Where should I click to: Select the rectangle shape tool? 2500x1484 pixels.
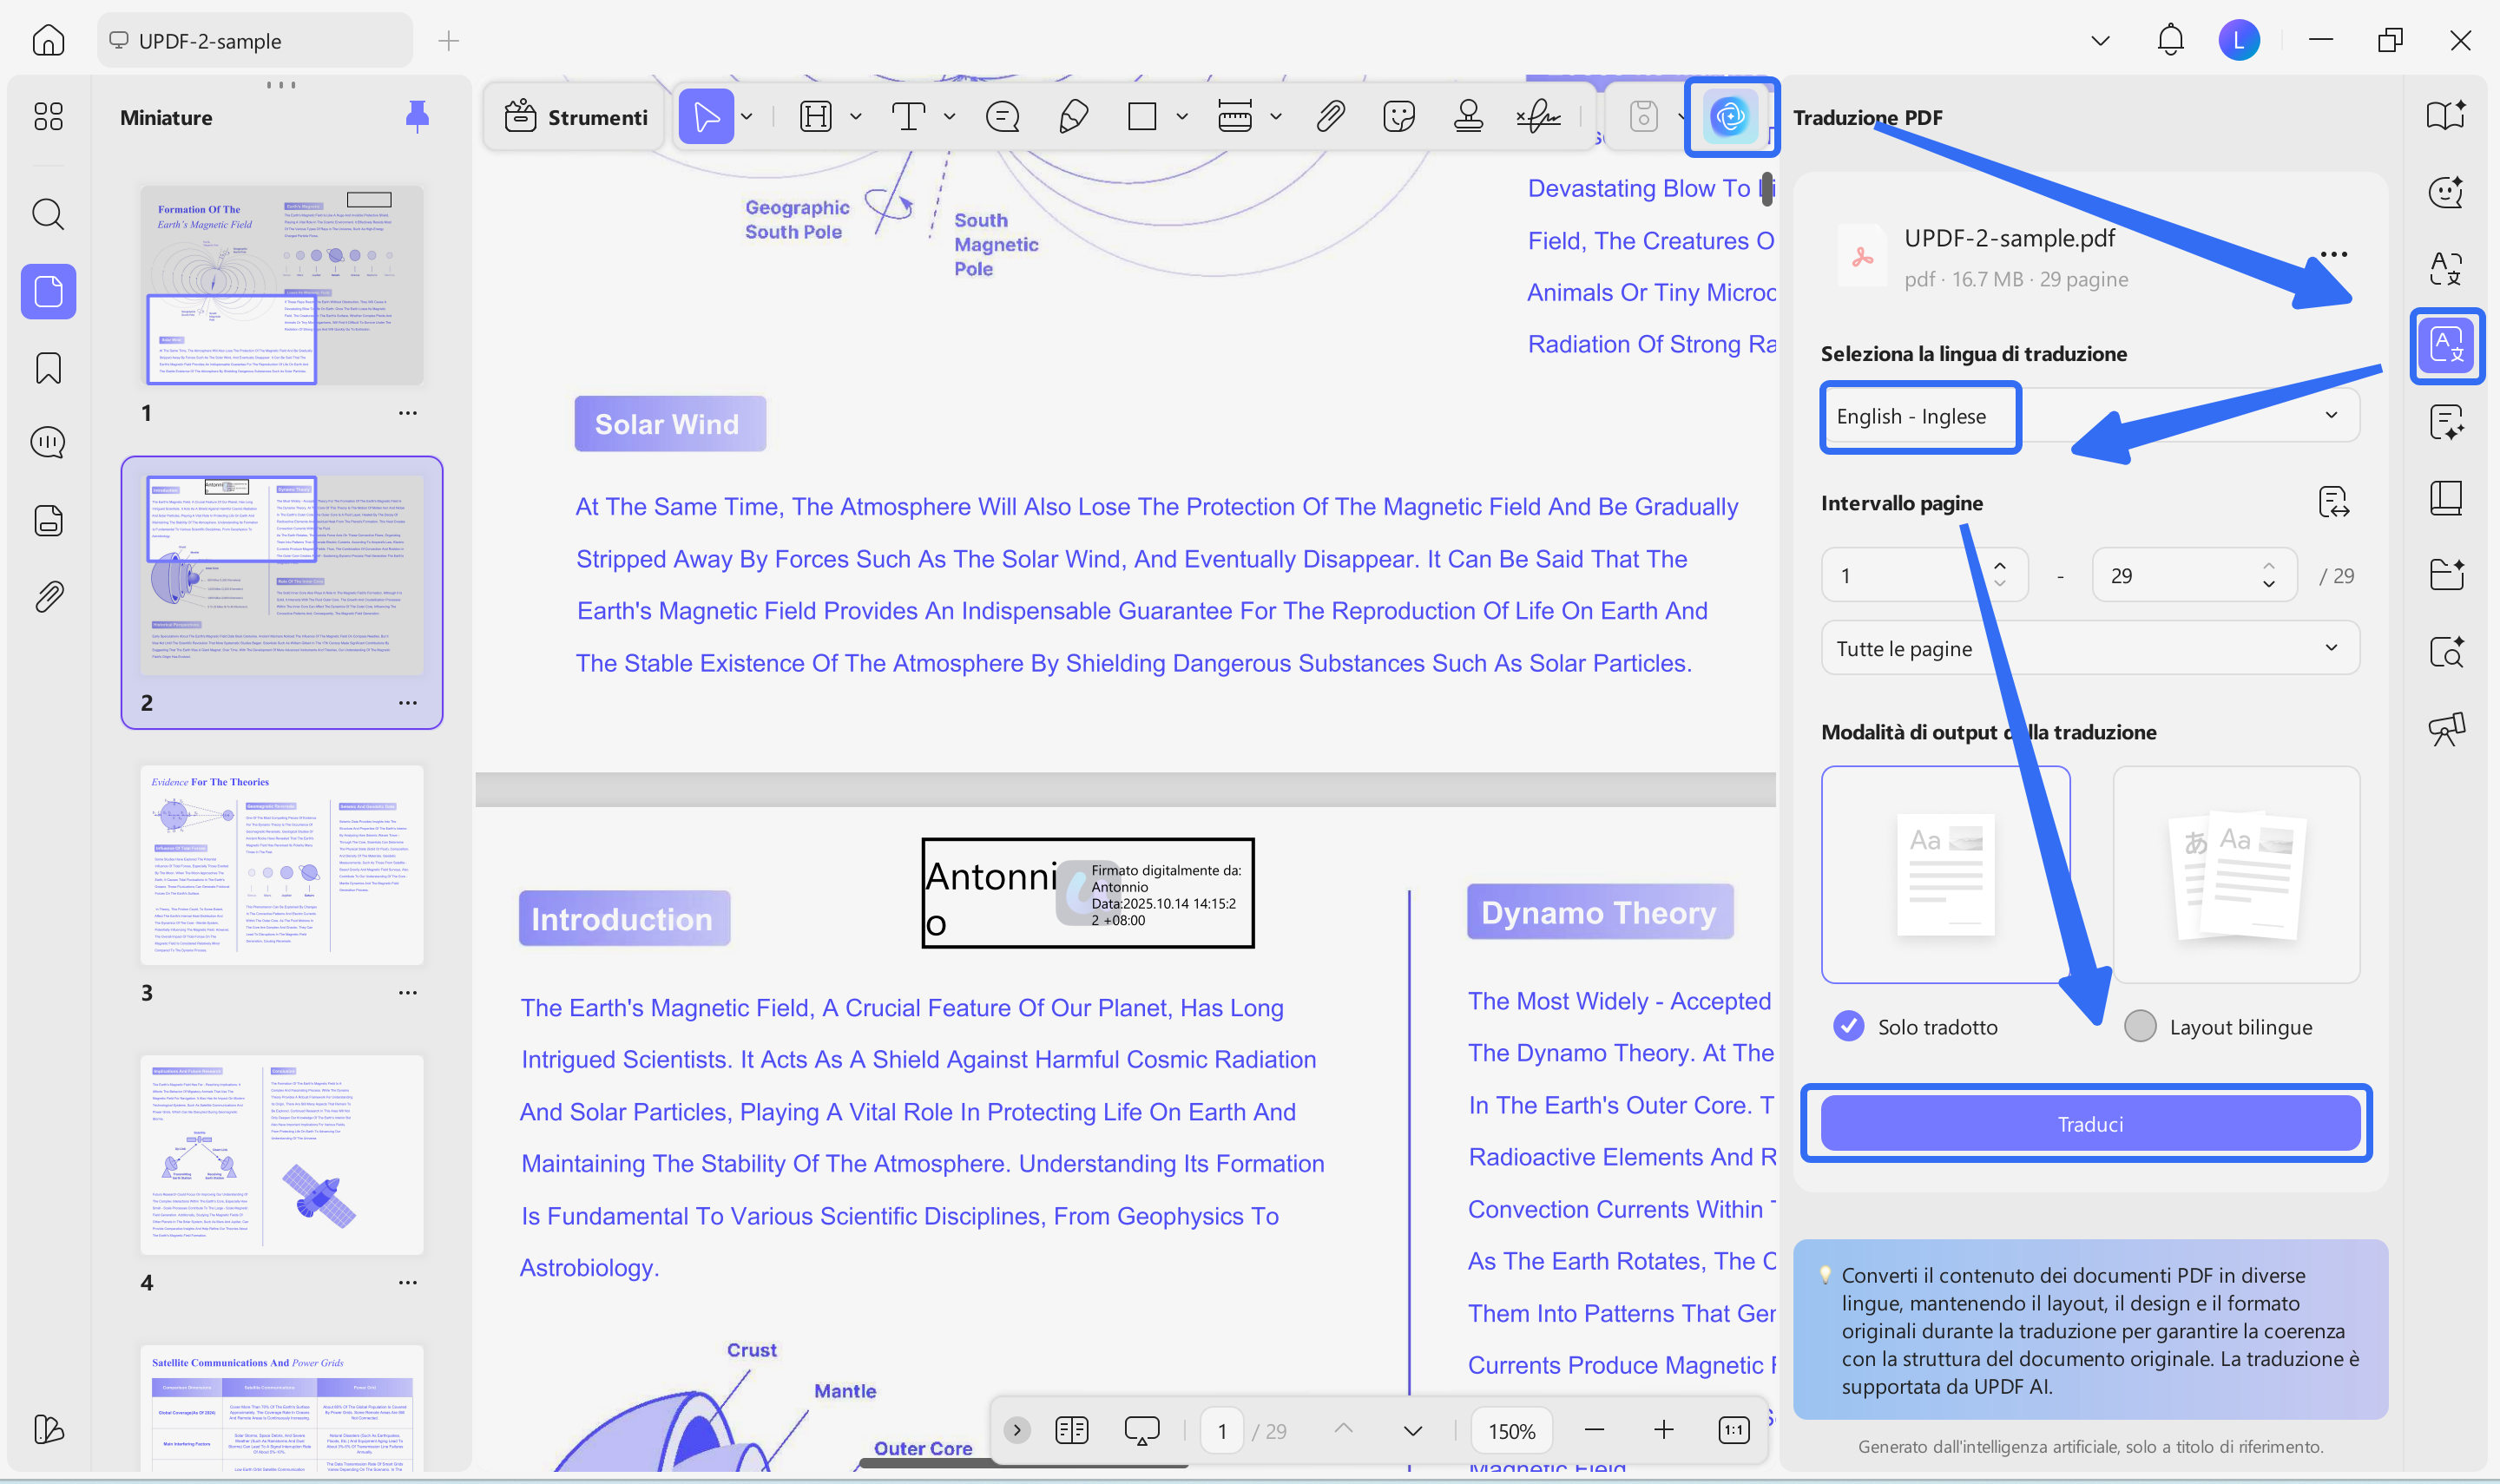1142,117
